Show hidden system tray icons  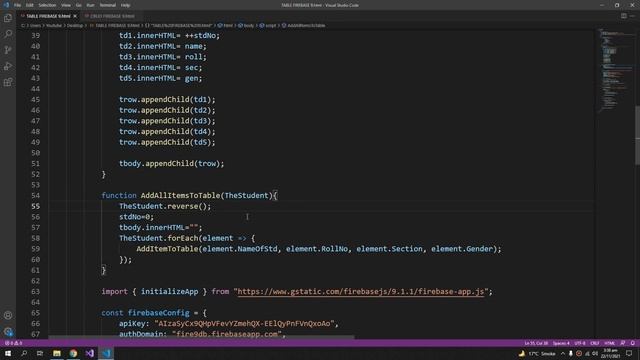coord(563,353)
